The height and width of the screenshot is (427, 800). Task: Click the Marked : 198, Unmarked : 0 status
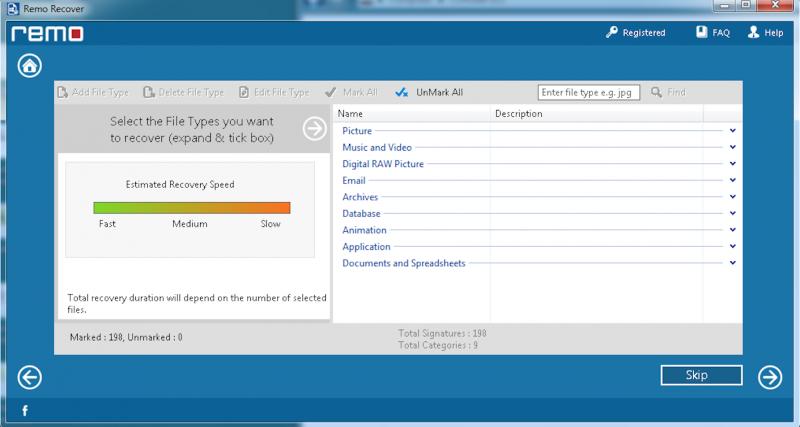click(x=126, y=337)
